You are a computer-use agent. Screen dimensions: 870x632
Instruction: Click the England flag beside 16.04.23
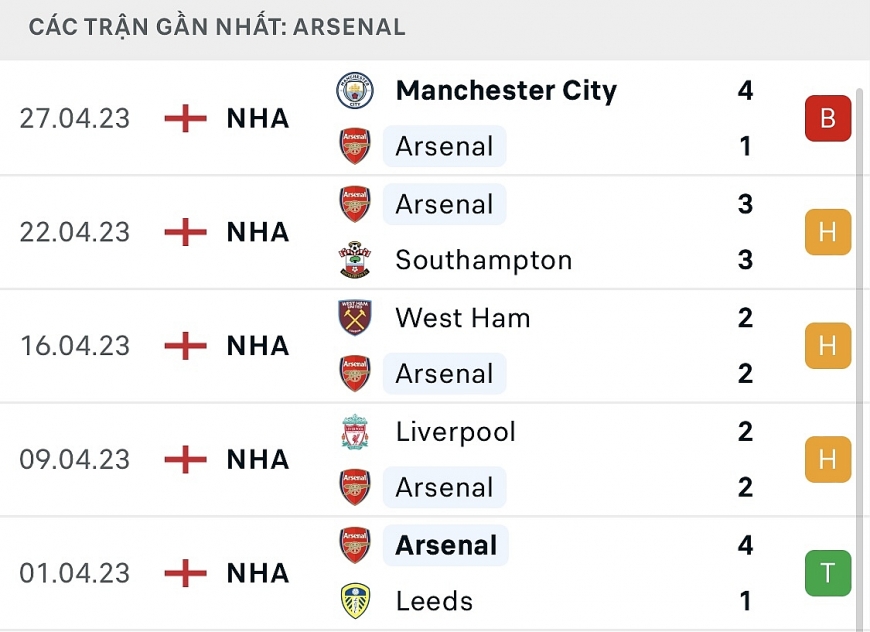pyautogui.click(x=184, y=346)
